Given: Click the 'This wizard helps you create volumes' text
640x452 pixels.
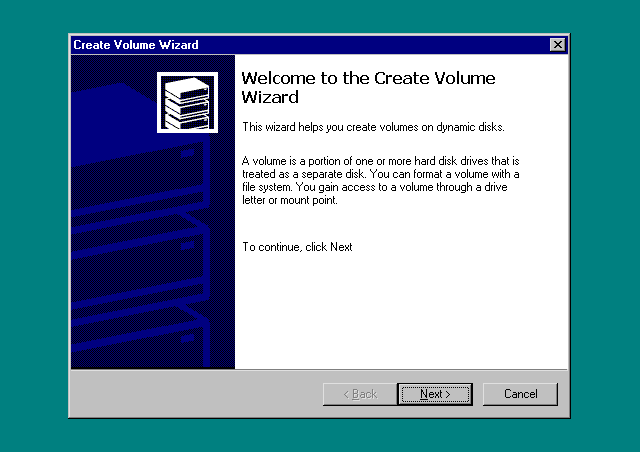Looking at the screenshot, I should (373, 127).
